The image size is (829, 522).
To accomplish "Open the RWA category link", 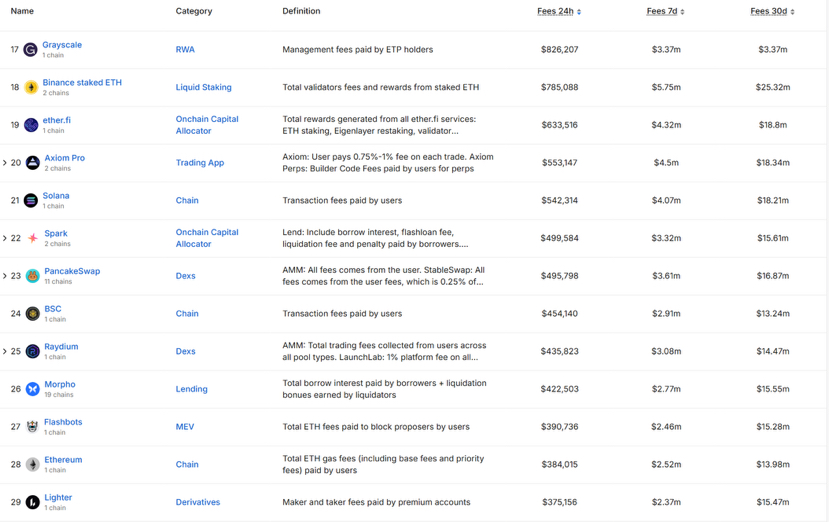I will pyautogui.click(x=185, y=49).
